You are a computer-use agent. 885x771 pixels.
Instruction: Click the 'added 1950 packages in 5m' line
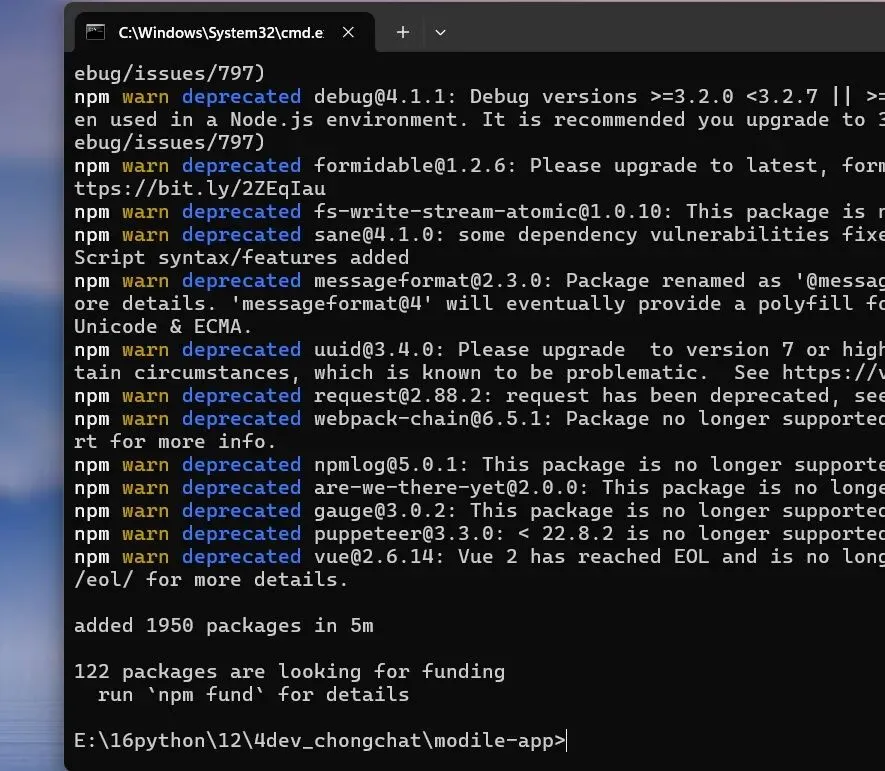[x=224, y=625]
